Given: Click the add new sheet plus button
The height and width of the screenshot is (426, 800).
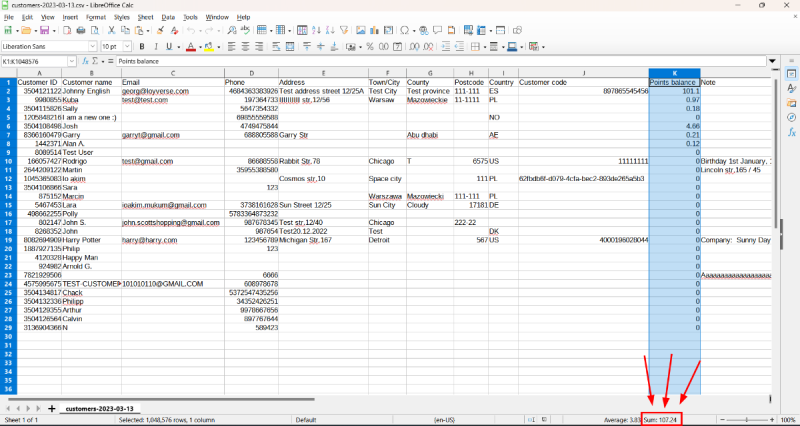Looking at the screenshot, I should tap(51, 409).
